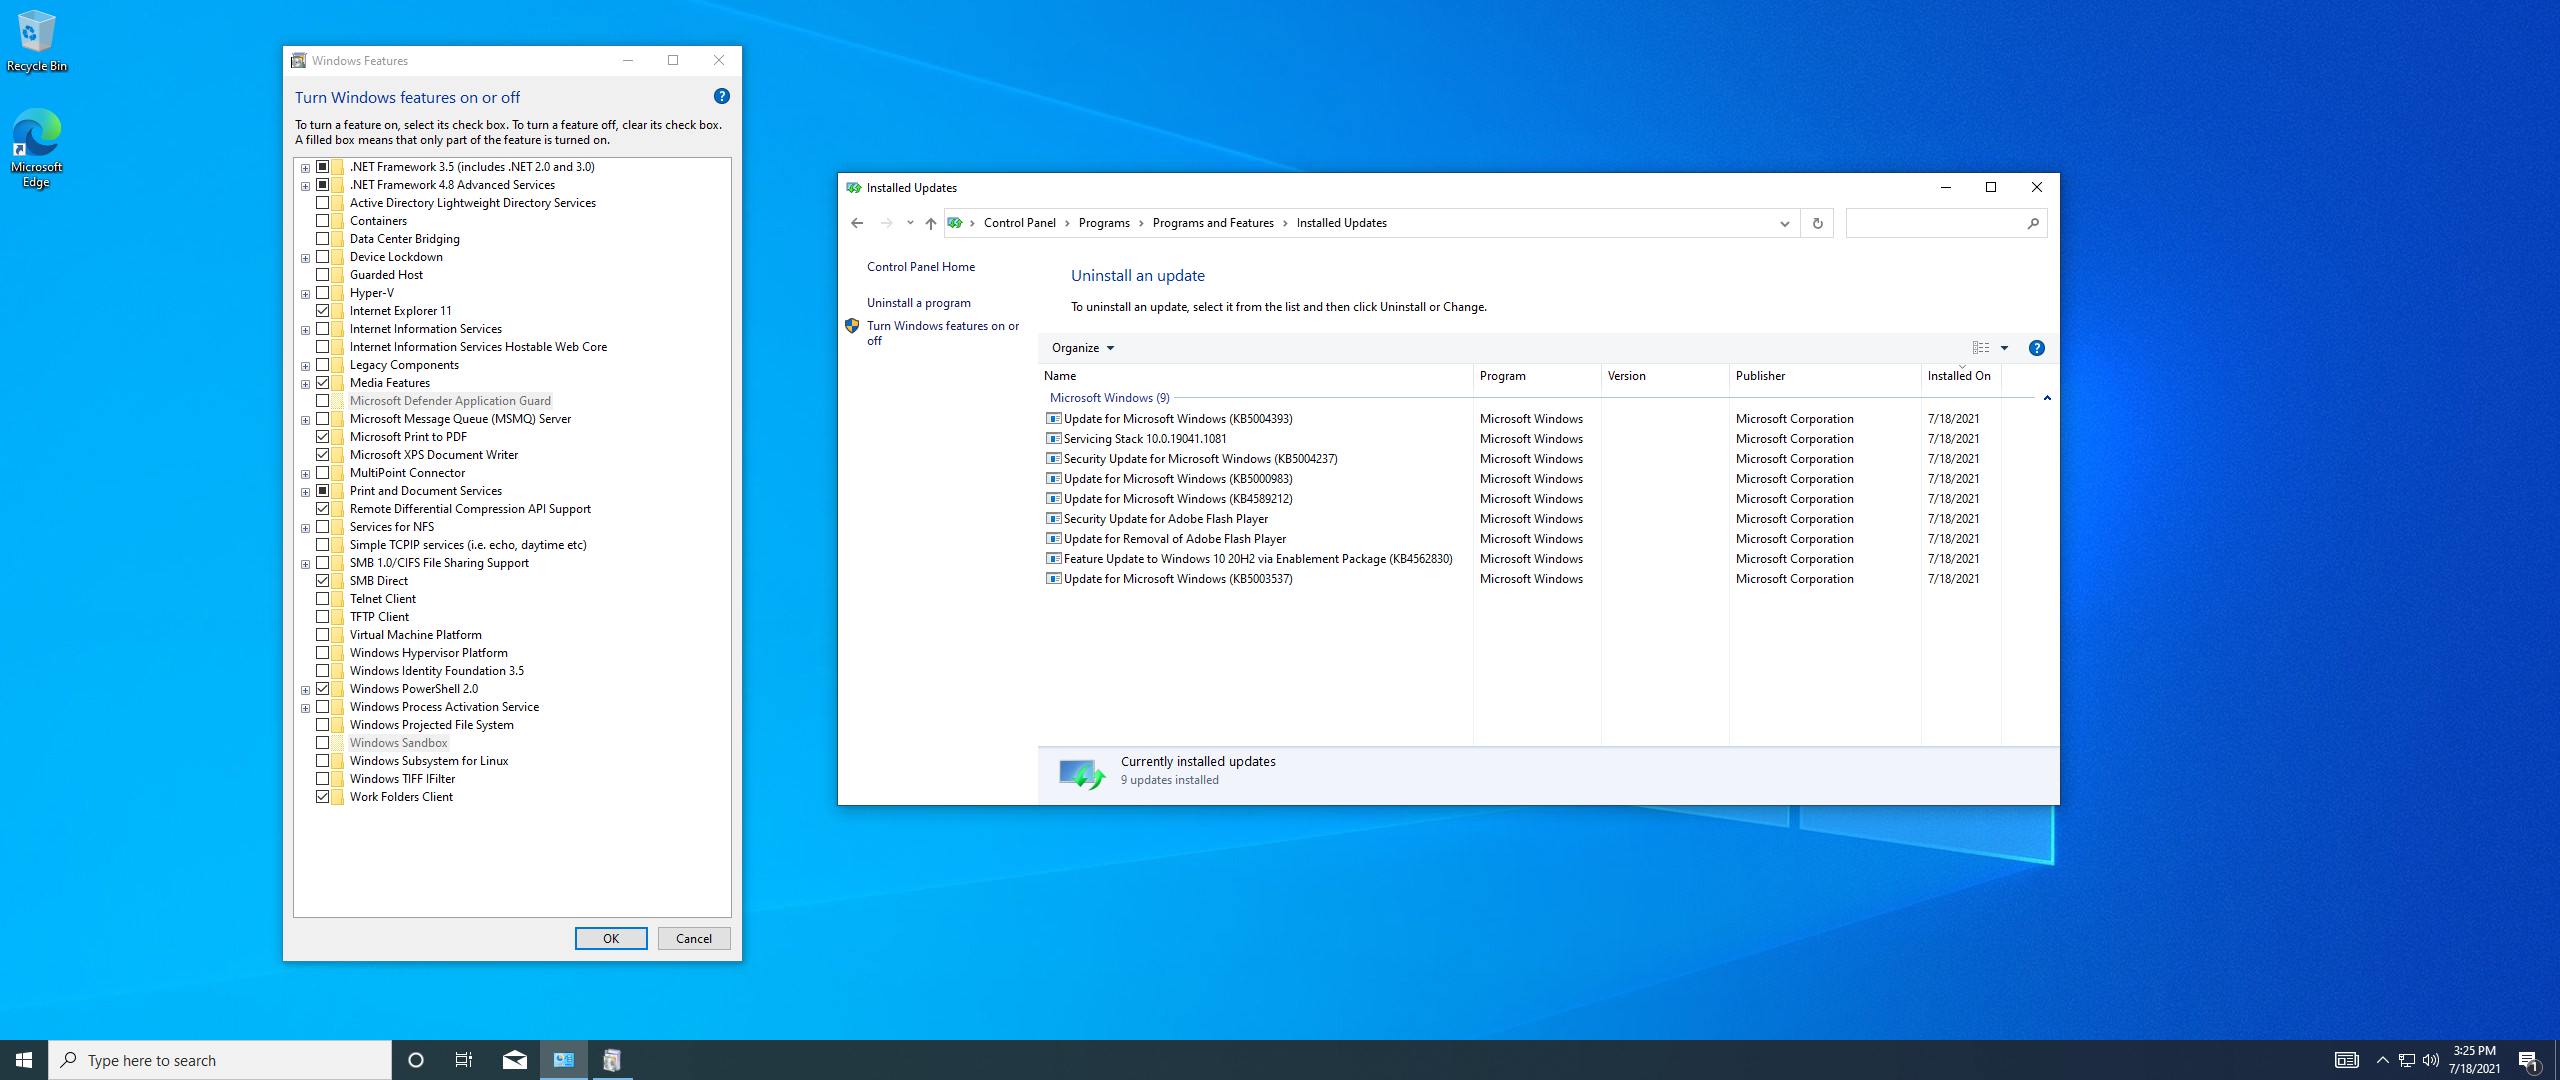
Task: Open the Mail taskbar app
Action: point(515,1060)
